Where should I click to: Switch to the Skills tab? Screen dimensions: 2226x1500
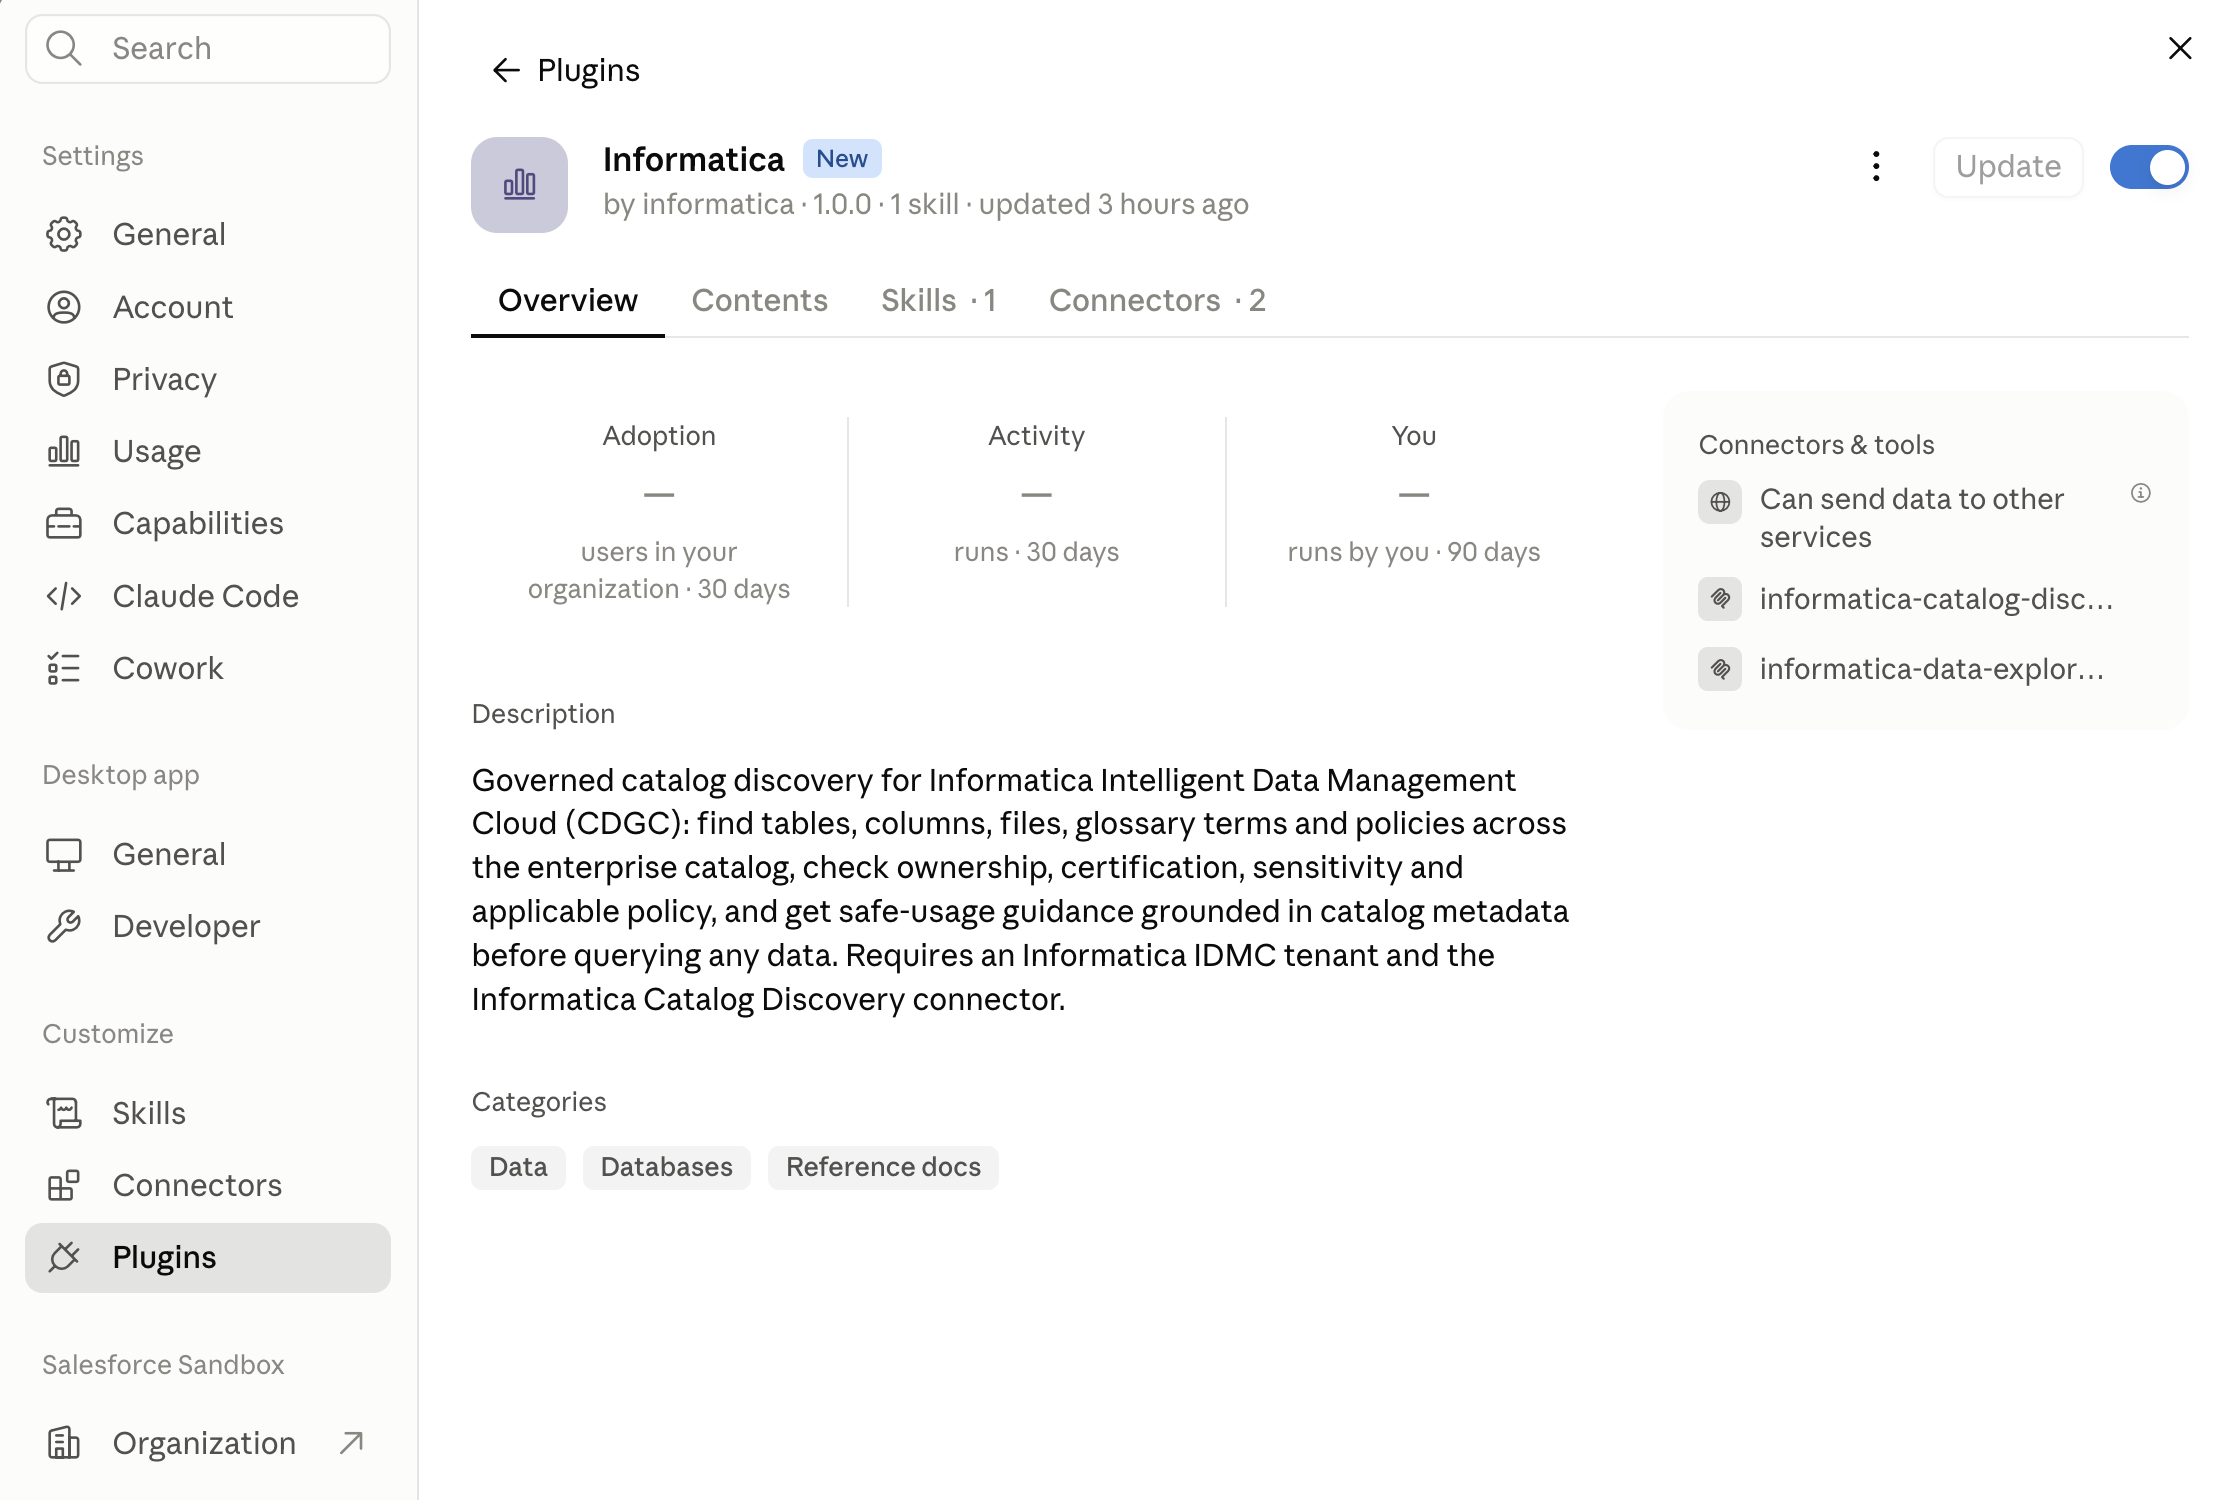coord(938,300)
